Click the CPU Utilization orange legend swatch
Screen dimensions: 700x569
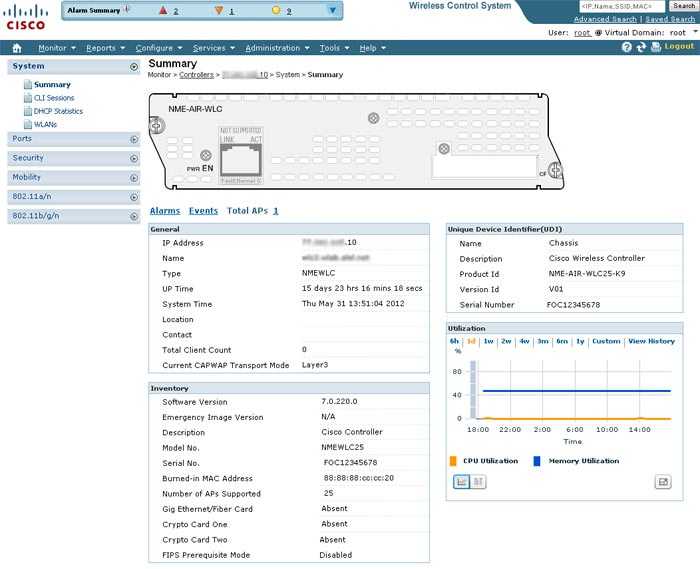point(453,461)
